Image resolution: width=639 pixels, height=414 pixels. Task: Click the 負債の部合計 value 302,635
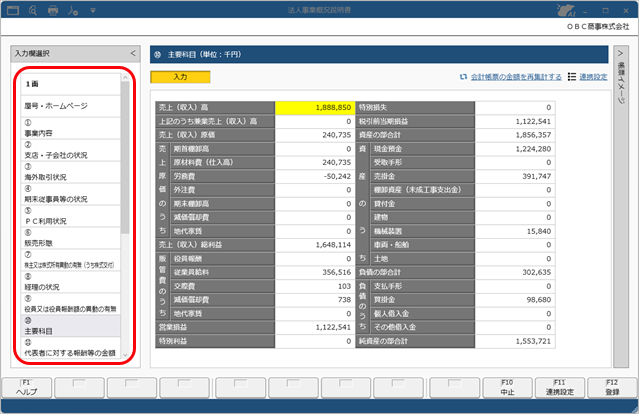coord(515,272)
